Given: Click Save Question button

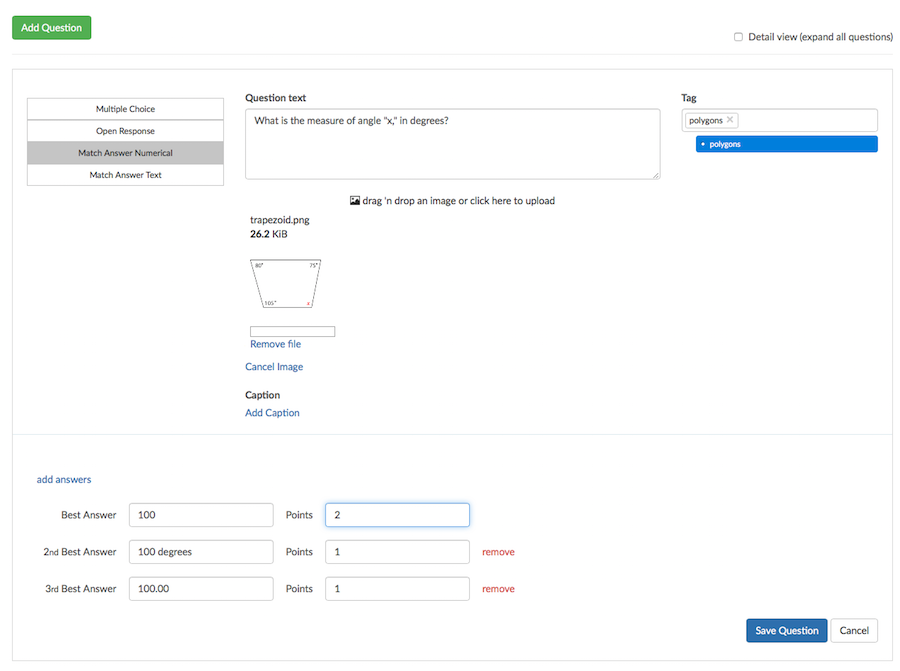Looking at the screenshot, I should click(786, 630).
